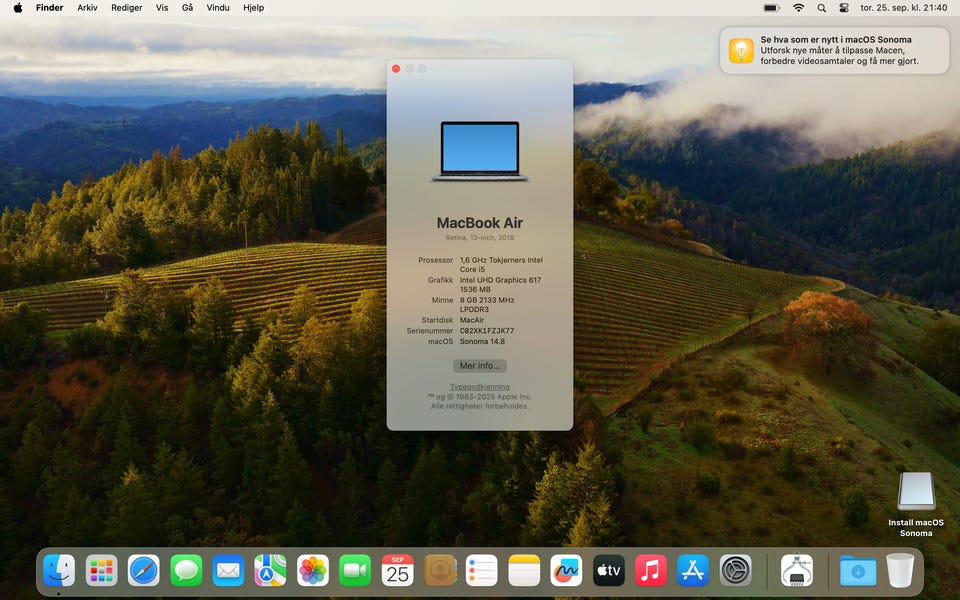Launch the Messages app in Dock

pos(186,571)
